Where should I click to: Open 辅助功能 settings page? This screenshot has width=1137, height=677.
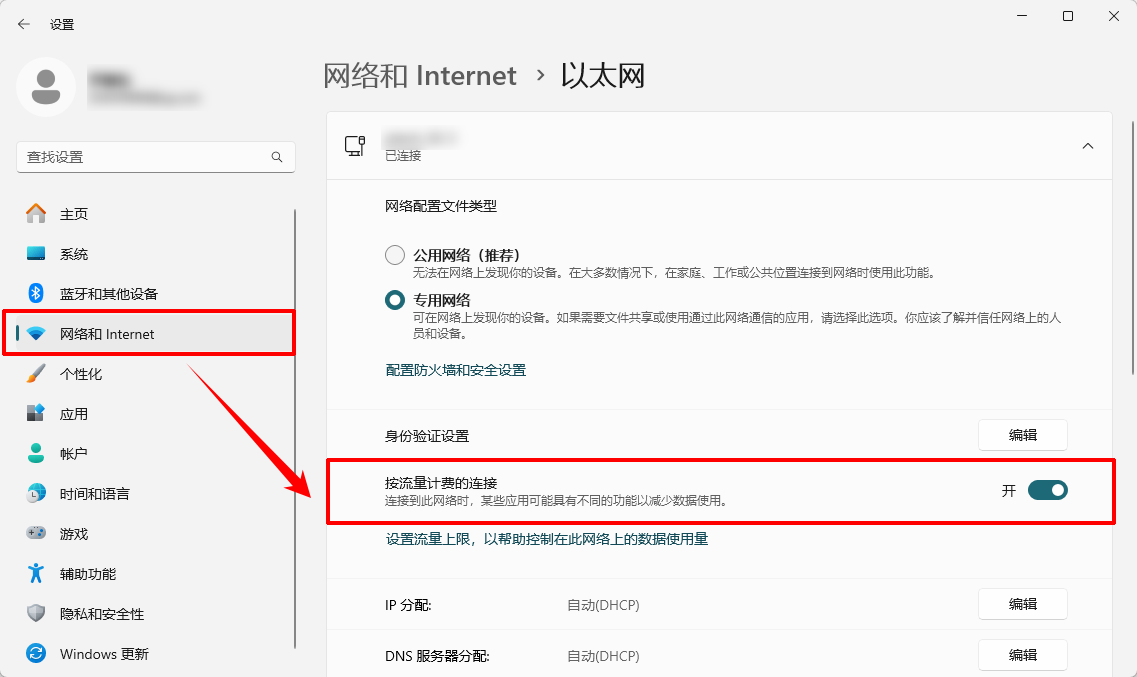[x=154, y=573]
